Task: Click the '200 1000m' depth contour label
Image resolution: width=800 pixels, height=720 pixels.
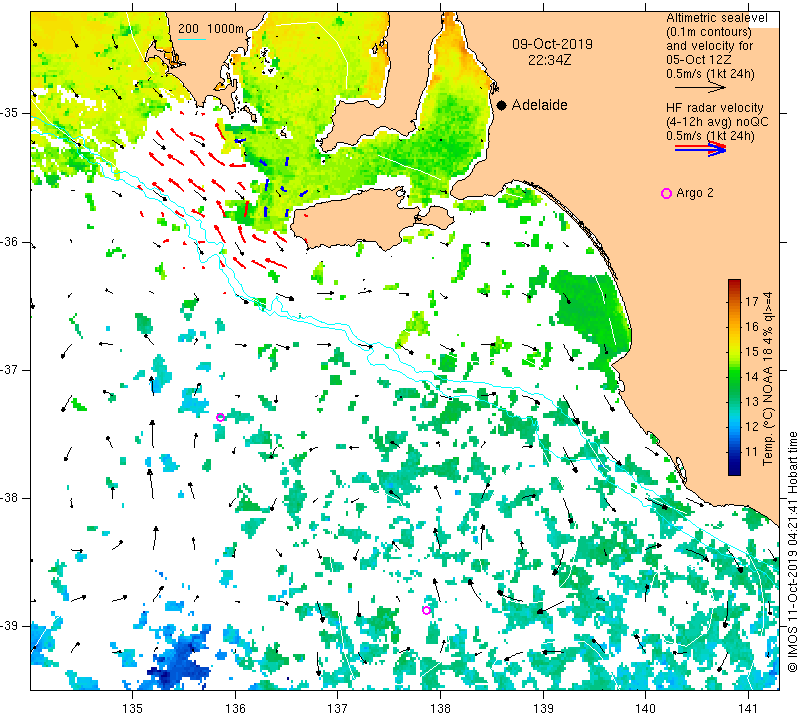Action: click(x=211, y=29)
